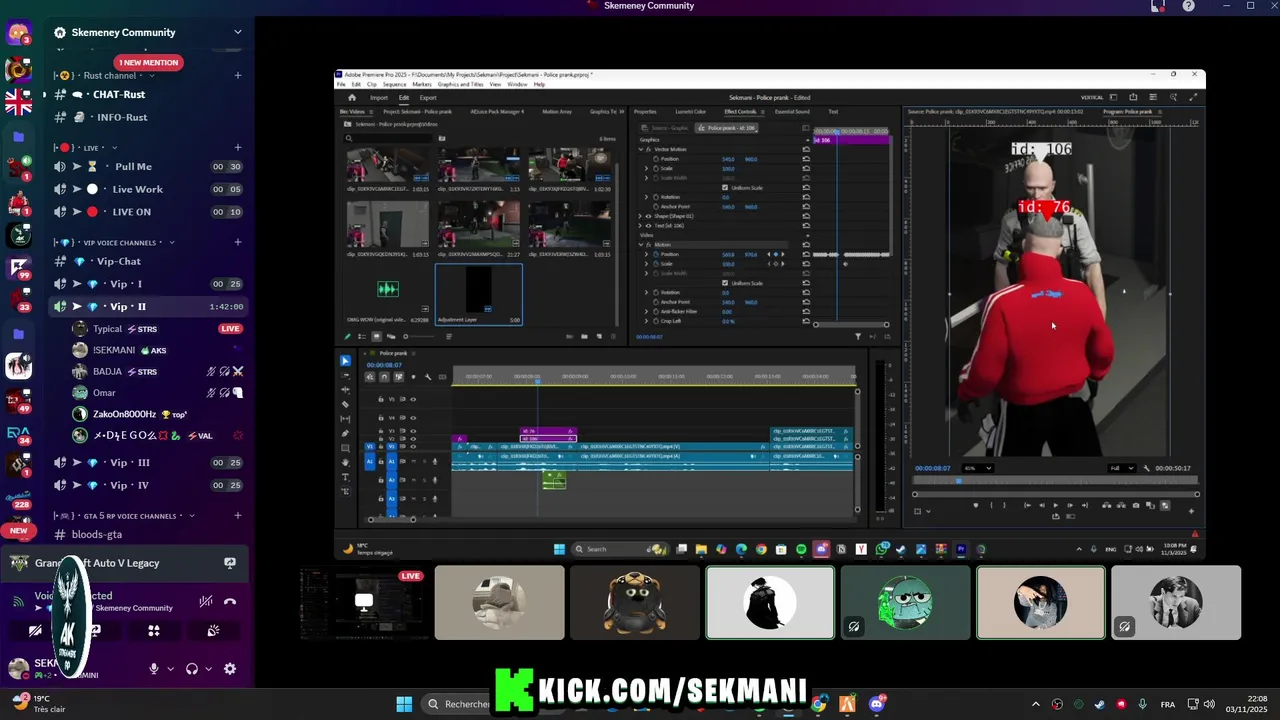
Task: Select the Razor tool in the Premiere toolbar
Action: tap(345, 404)
